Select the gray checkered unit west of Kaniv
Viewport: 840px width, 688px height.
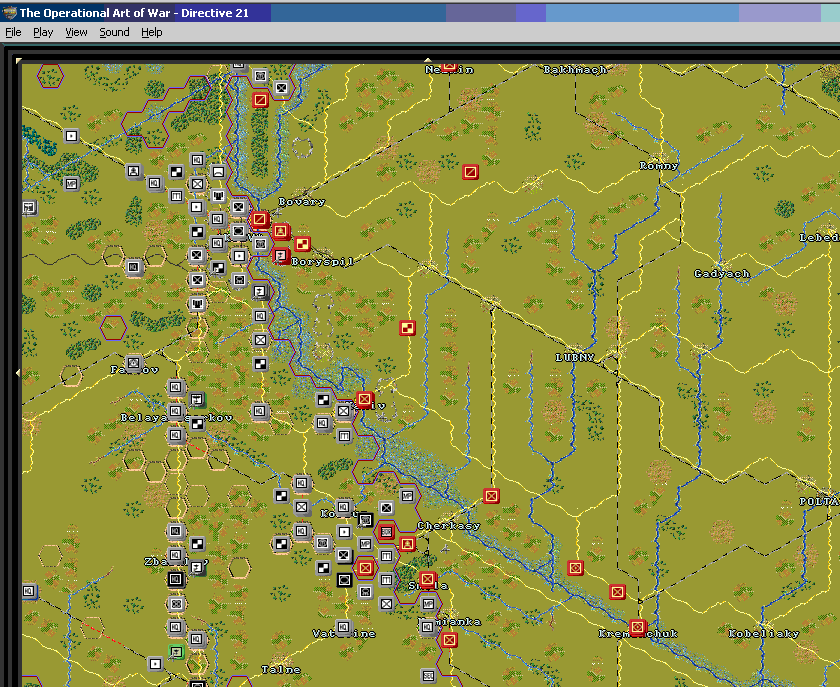tap(323, 400)
